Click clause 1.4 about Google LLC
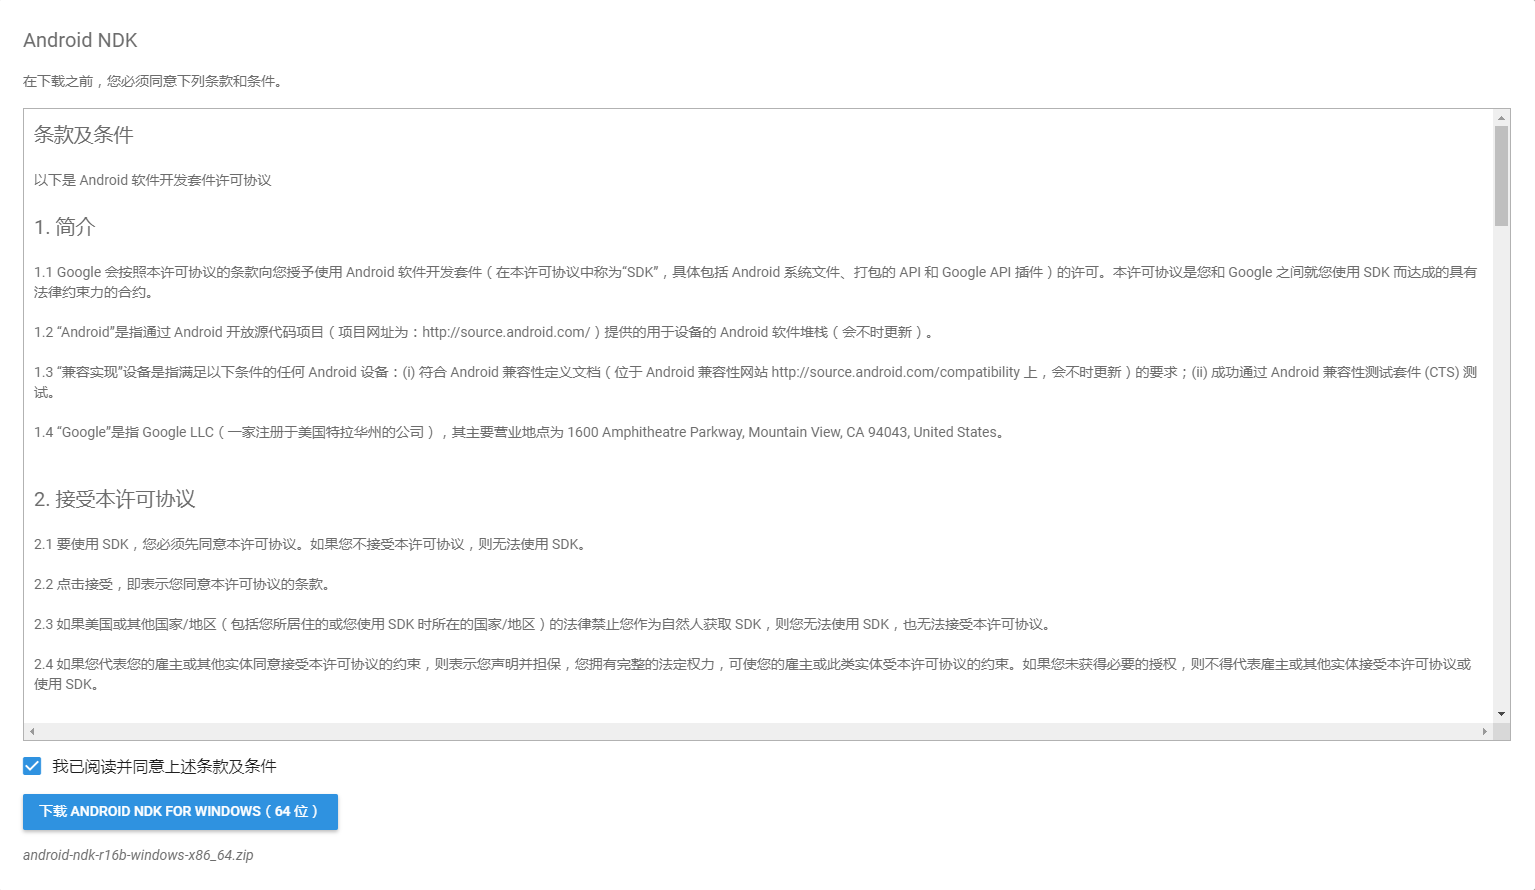This screenshot has height=890, width=1535. 521,432
